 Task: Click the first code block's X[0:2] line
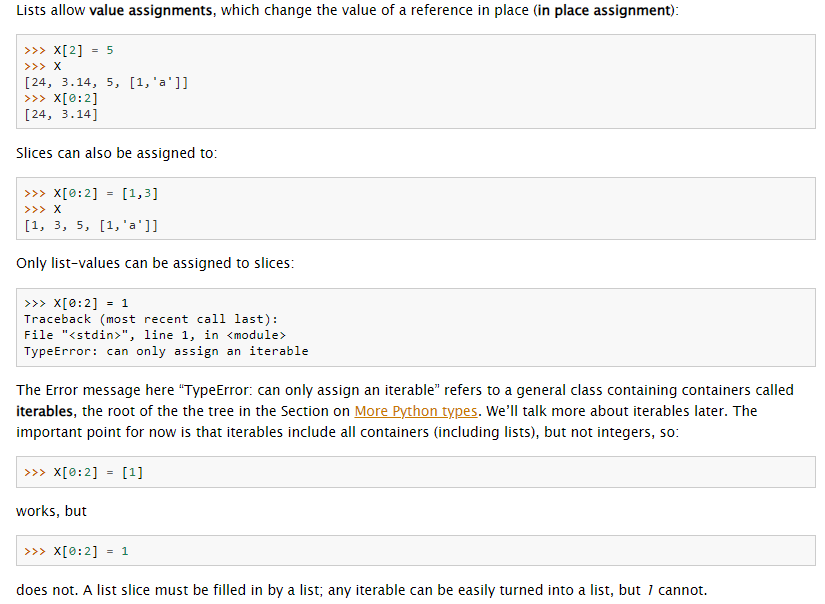61,98
